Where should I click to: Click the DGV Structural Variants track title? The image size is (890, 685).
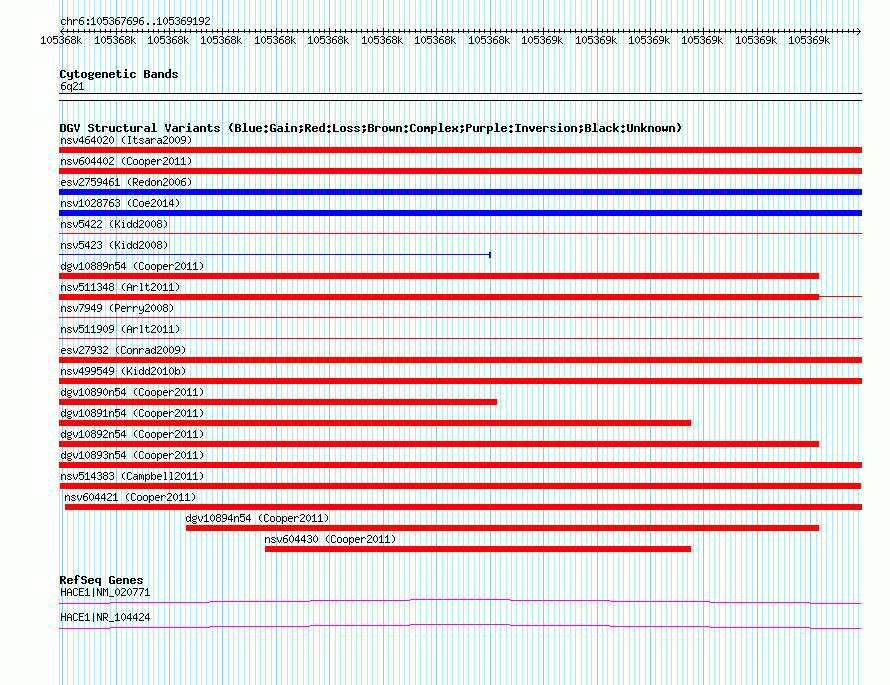point(370,128)
